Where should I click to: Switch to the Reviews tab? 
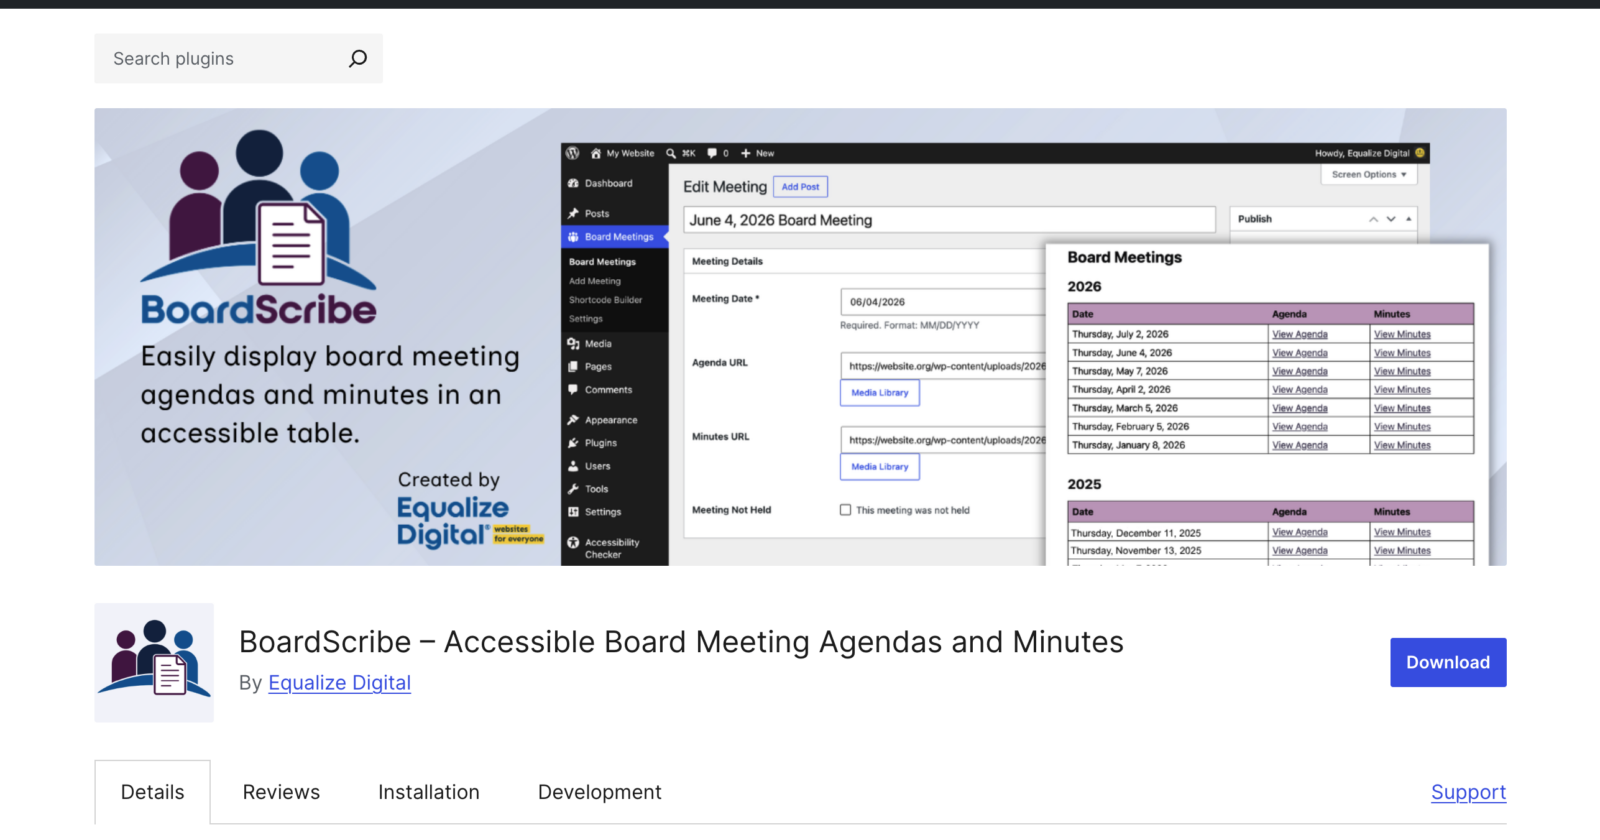[281, 792]
